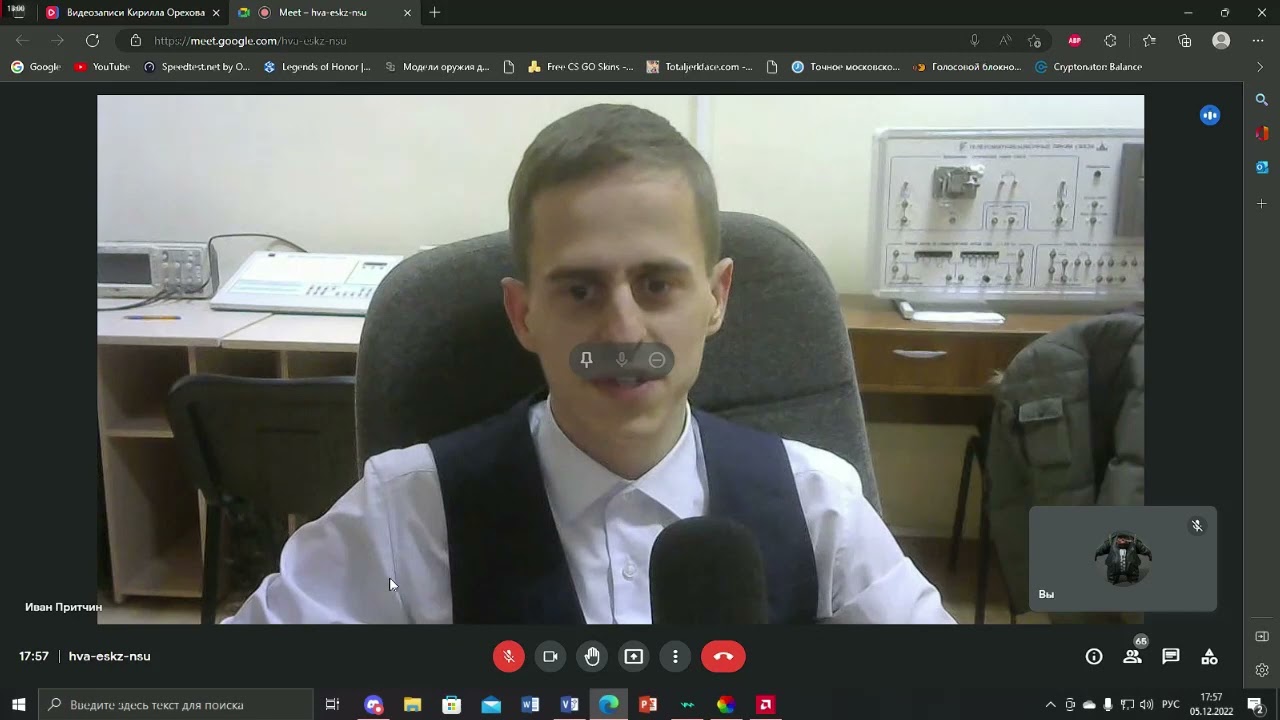Screen dimensions: 1280x720
Task: Open microphone permission icon in the address bar
Action: click(x=974, y=41)
